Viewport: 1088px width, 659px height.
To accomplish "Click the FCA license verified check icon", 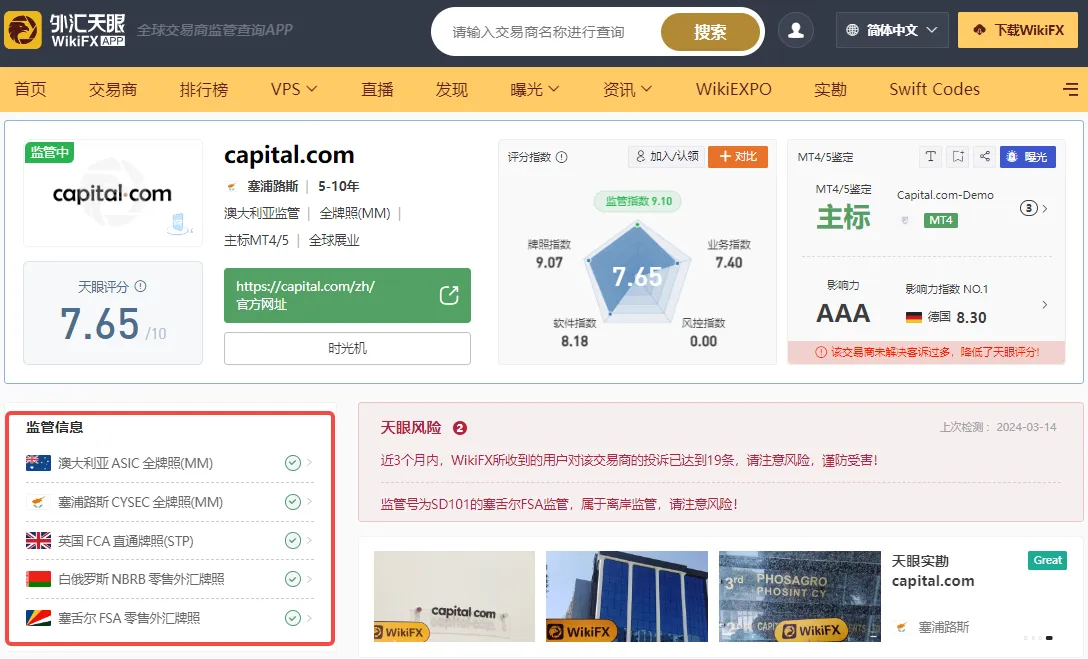I will 293,540.
